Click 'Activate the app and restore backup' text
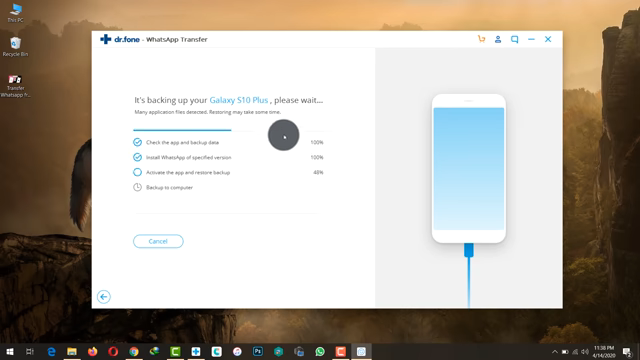640x360 pixels. coord(188,172)
